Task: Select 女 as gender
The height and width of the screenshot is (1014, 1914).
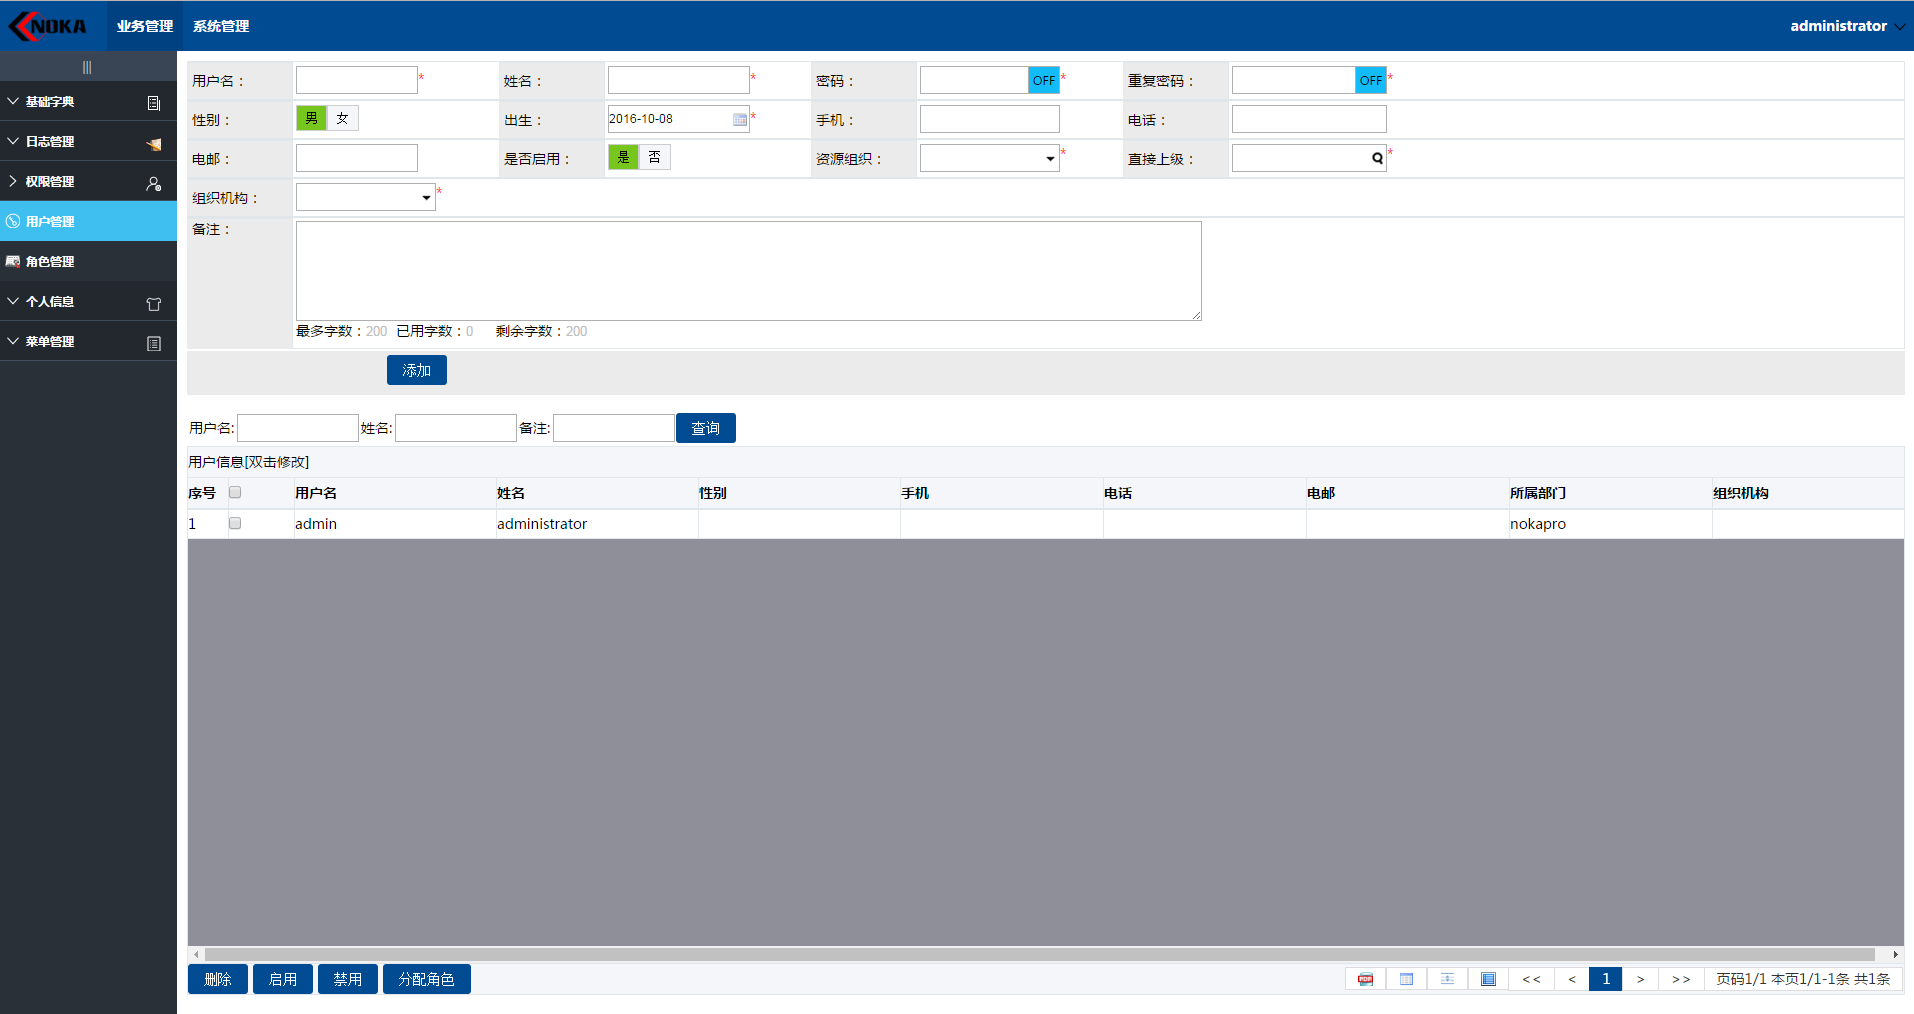Action: [x=343, y=117]
